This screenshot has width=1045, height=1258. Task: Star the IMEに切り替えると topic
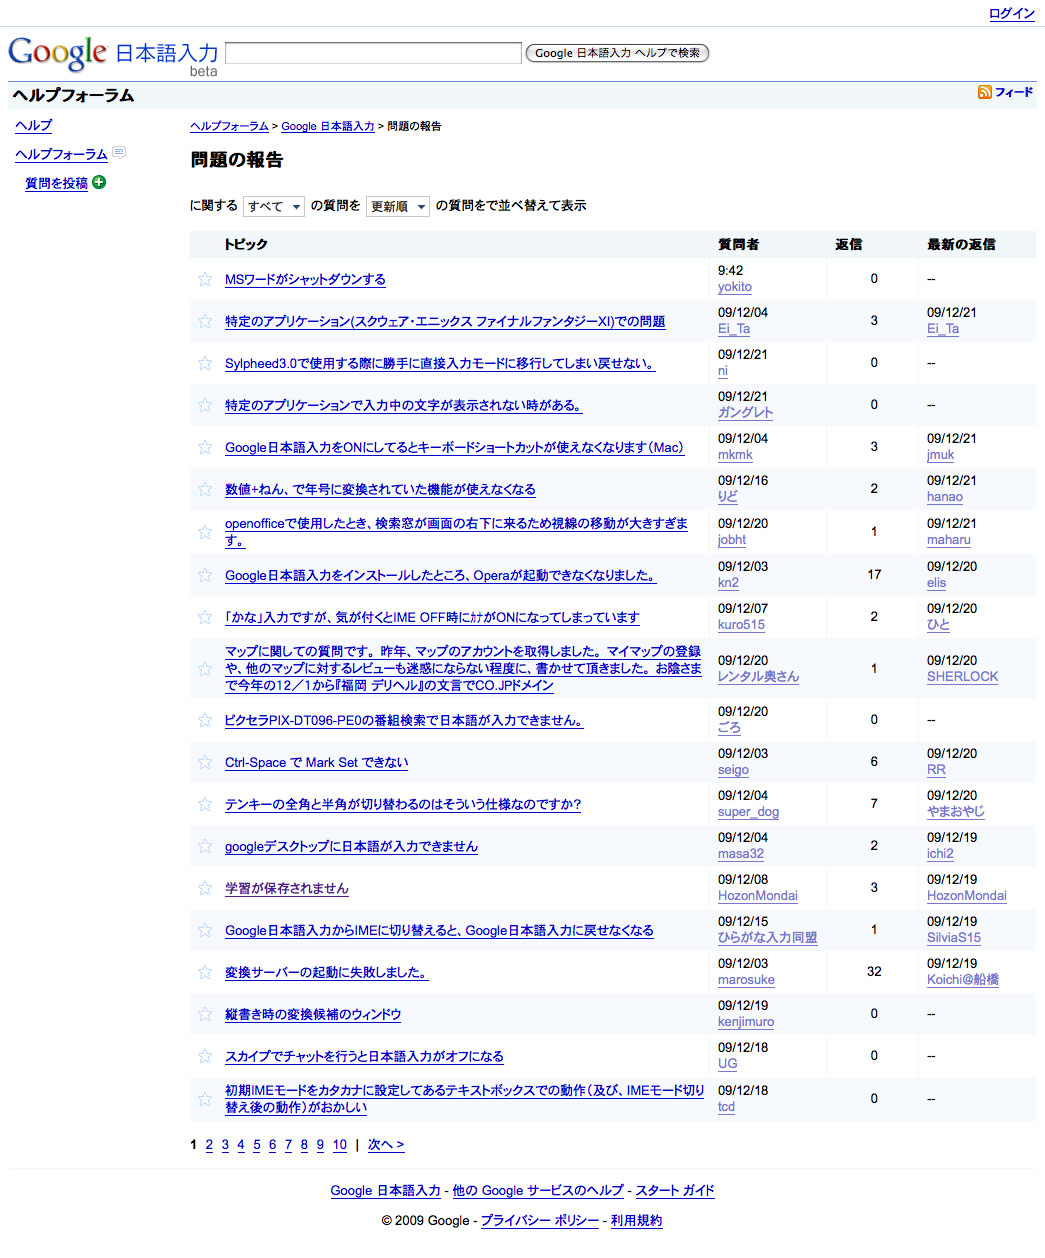[x=205, y=930]
